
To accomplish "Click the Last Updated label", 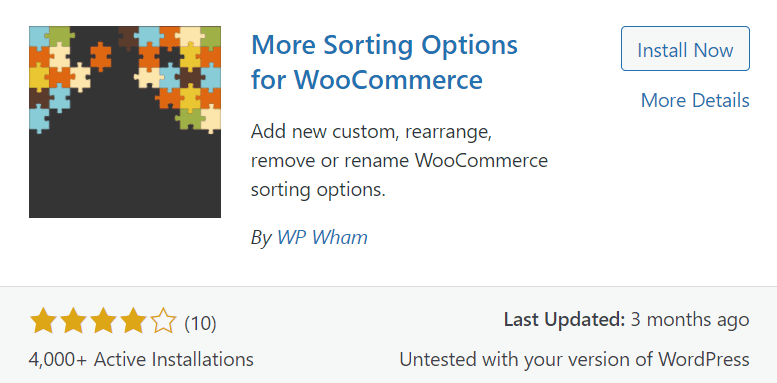I will tap(564, 320).
